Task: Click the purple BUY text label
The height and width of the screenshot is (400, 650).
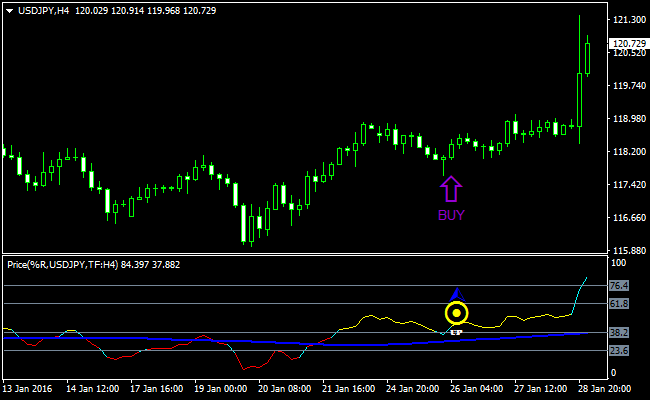Action: point(451,214)
